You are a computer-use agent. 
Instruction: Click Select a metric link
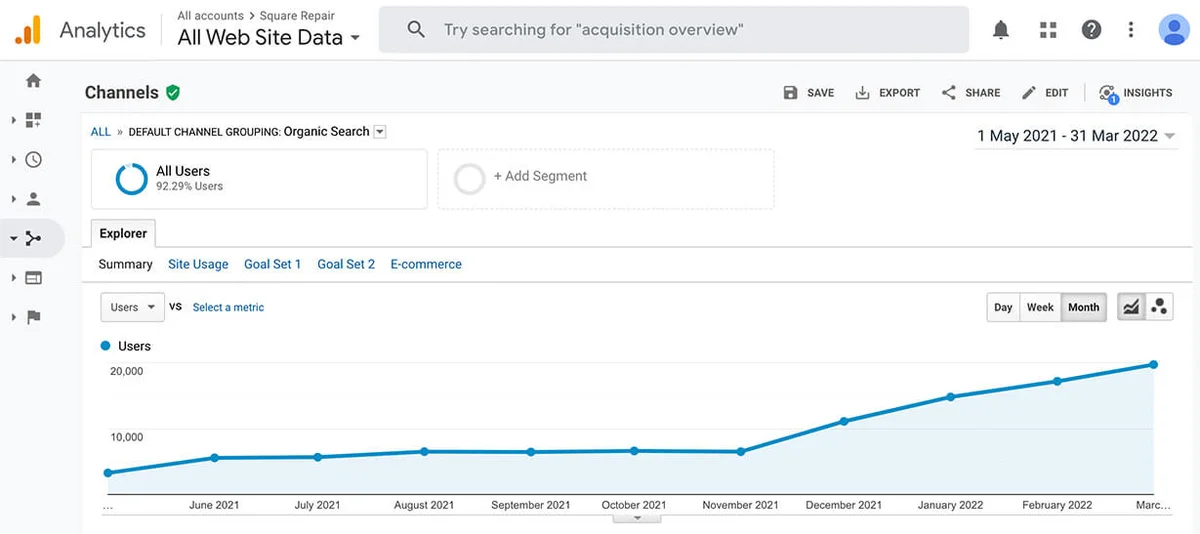tap(228, 307)
